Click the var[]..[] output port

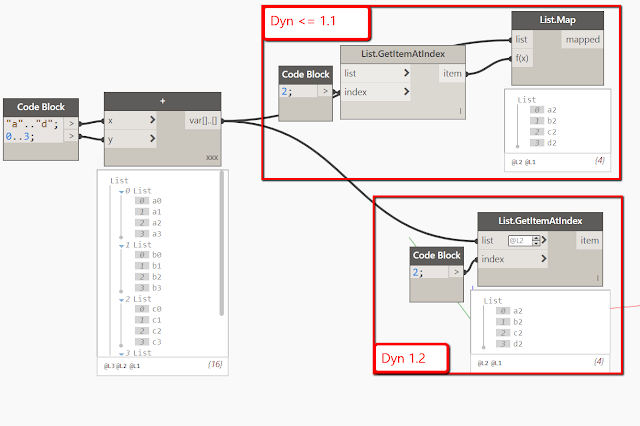click(x=203, y=120)
